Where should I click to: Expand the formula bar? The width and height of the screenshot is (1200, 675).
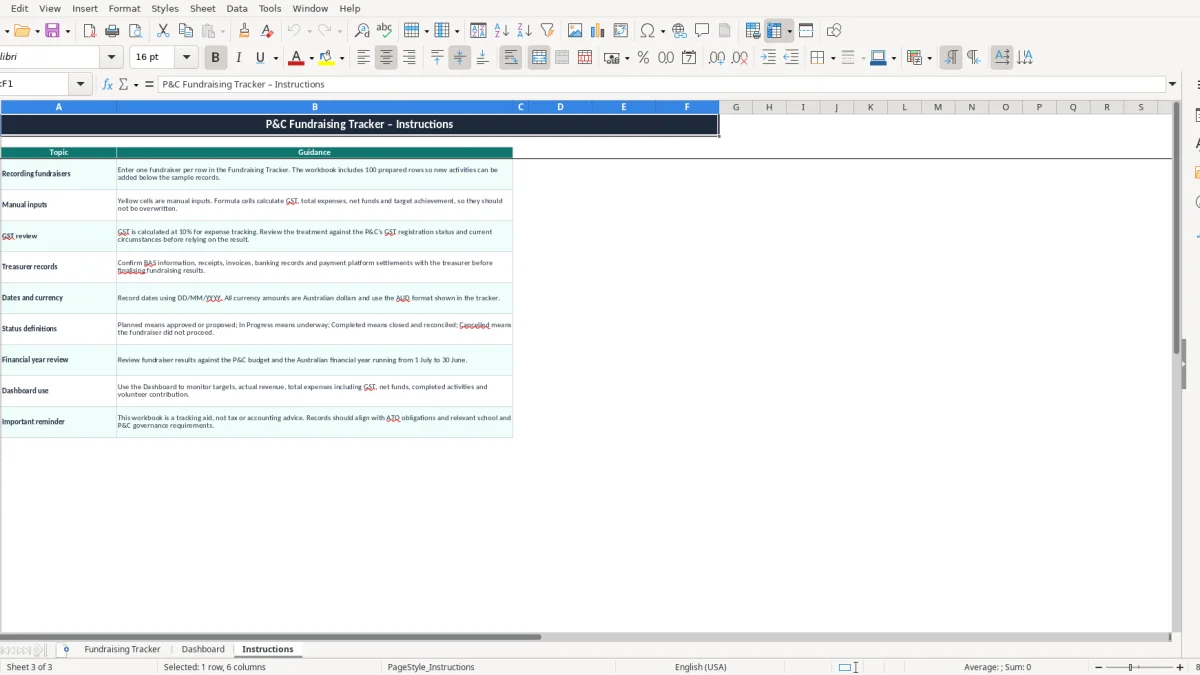[x=1173, y=85]
